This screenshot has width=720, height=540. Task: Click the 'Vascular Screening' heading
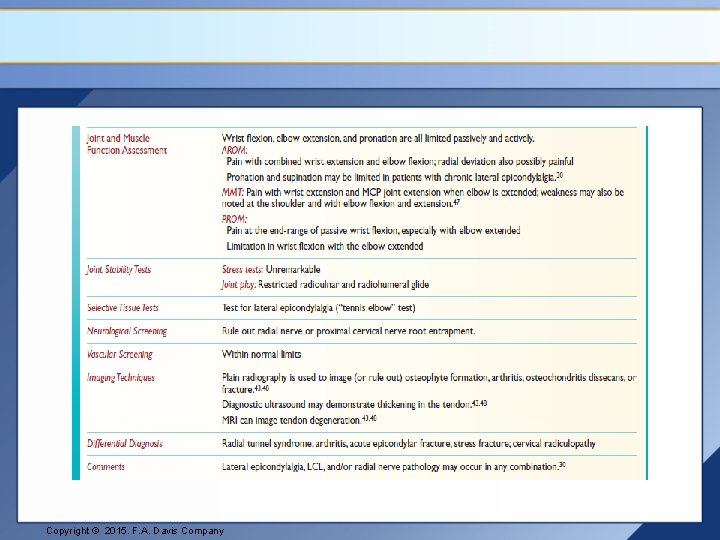tap(120, 354)
